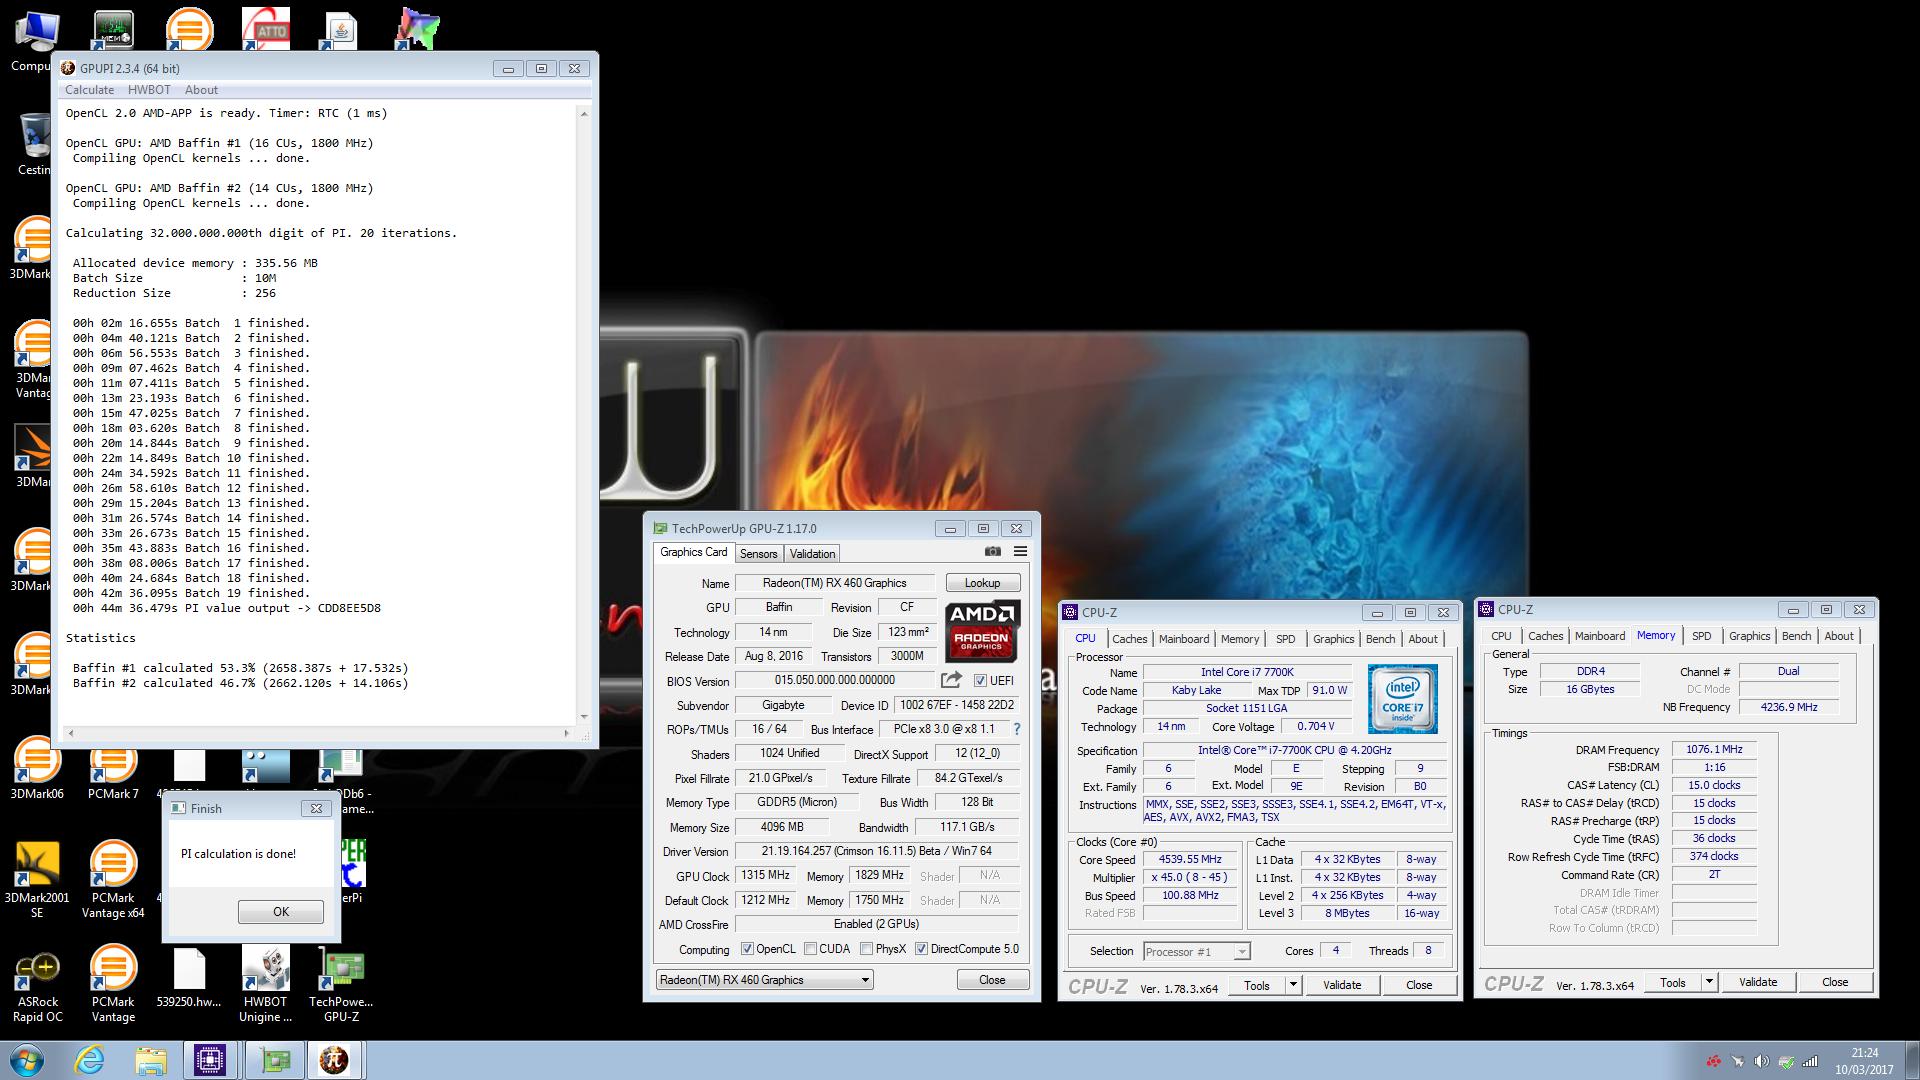Click the Close button in GPU-Z
Screen dimensions: 1920x1080
[x=992, y=980]
